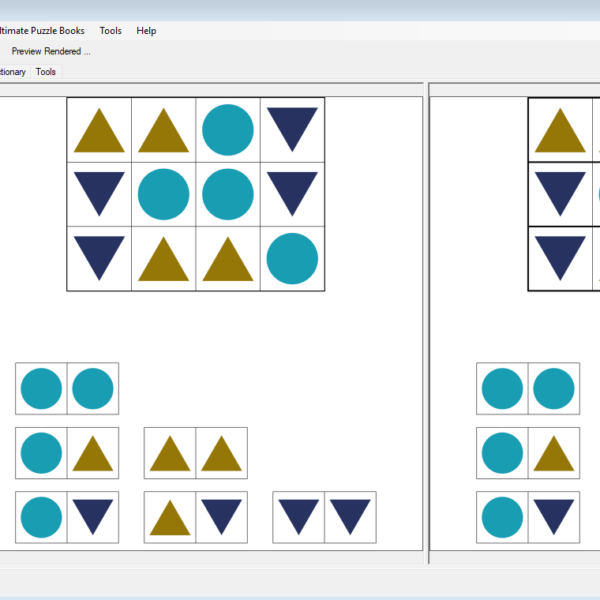Open the Help menu

click(146, 31)
